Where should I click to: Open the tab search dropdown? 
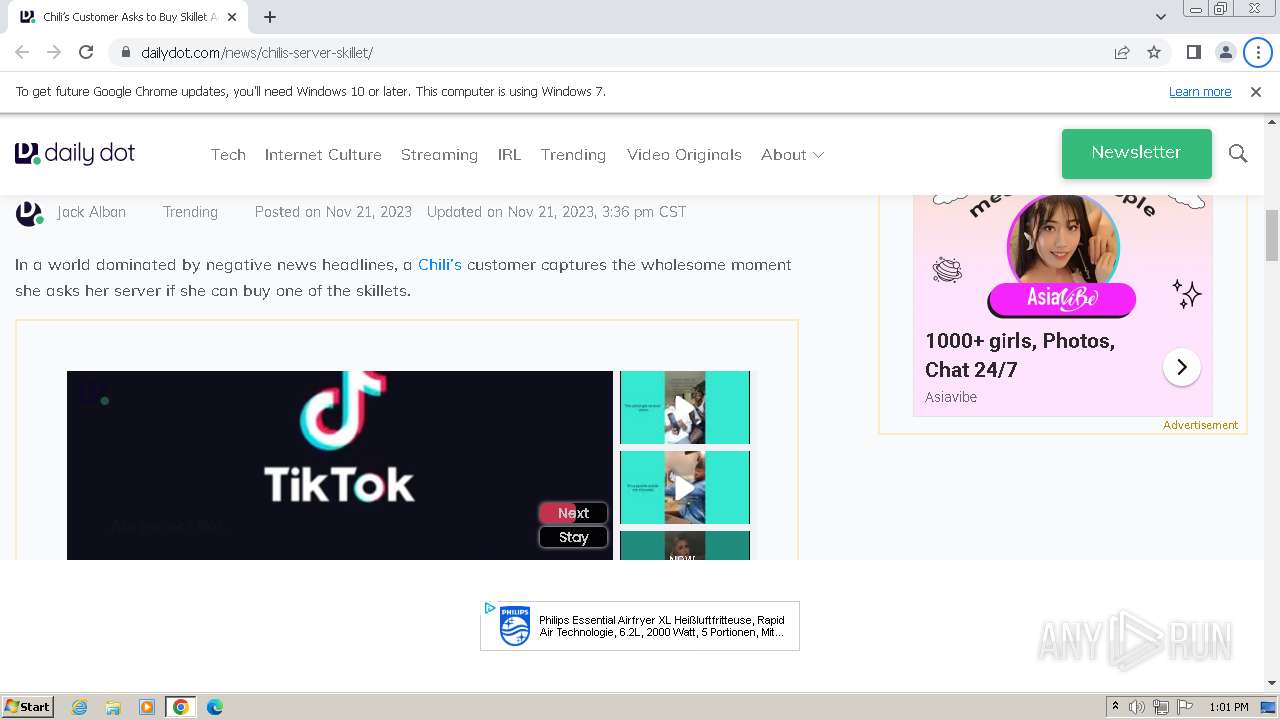pos(1160,17)
